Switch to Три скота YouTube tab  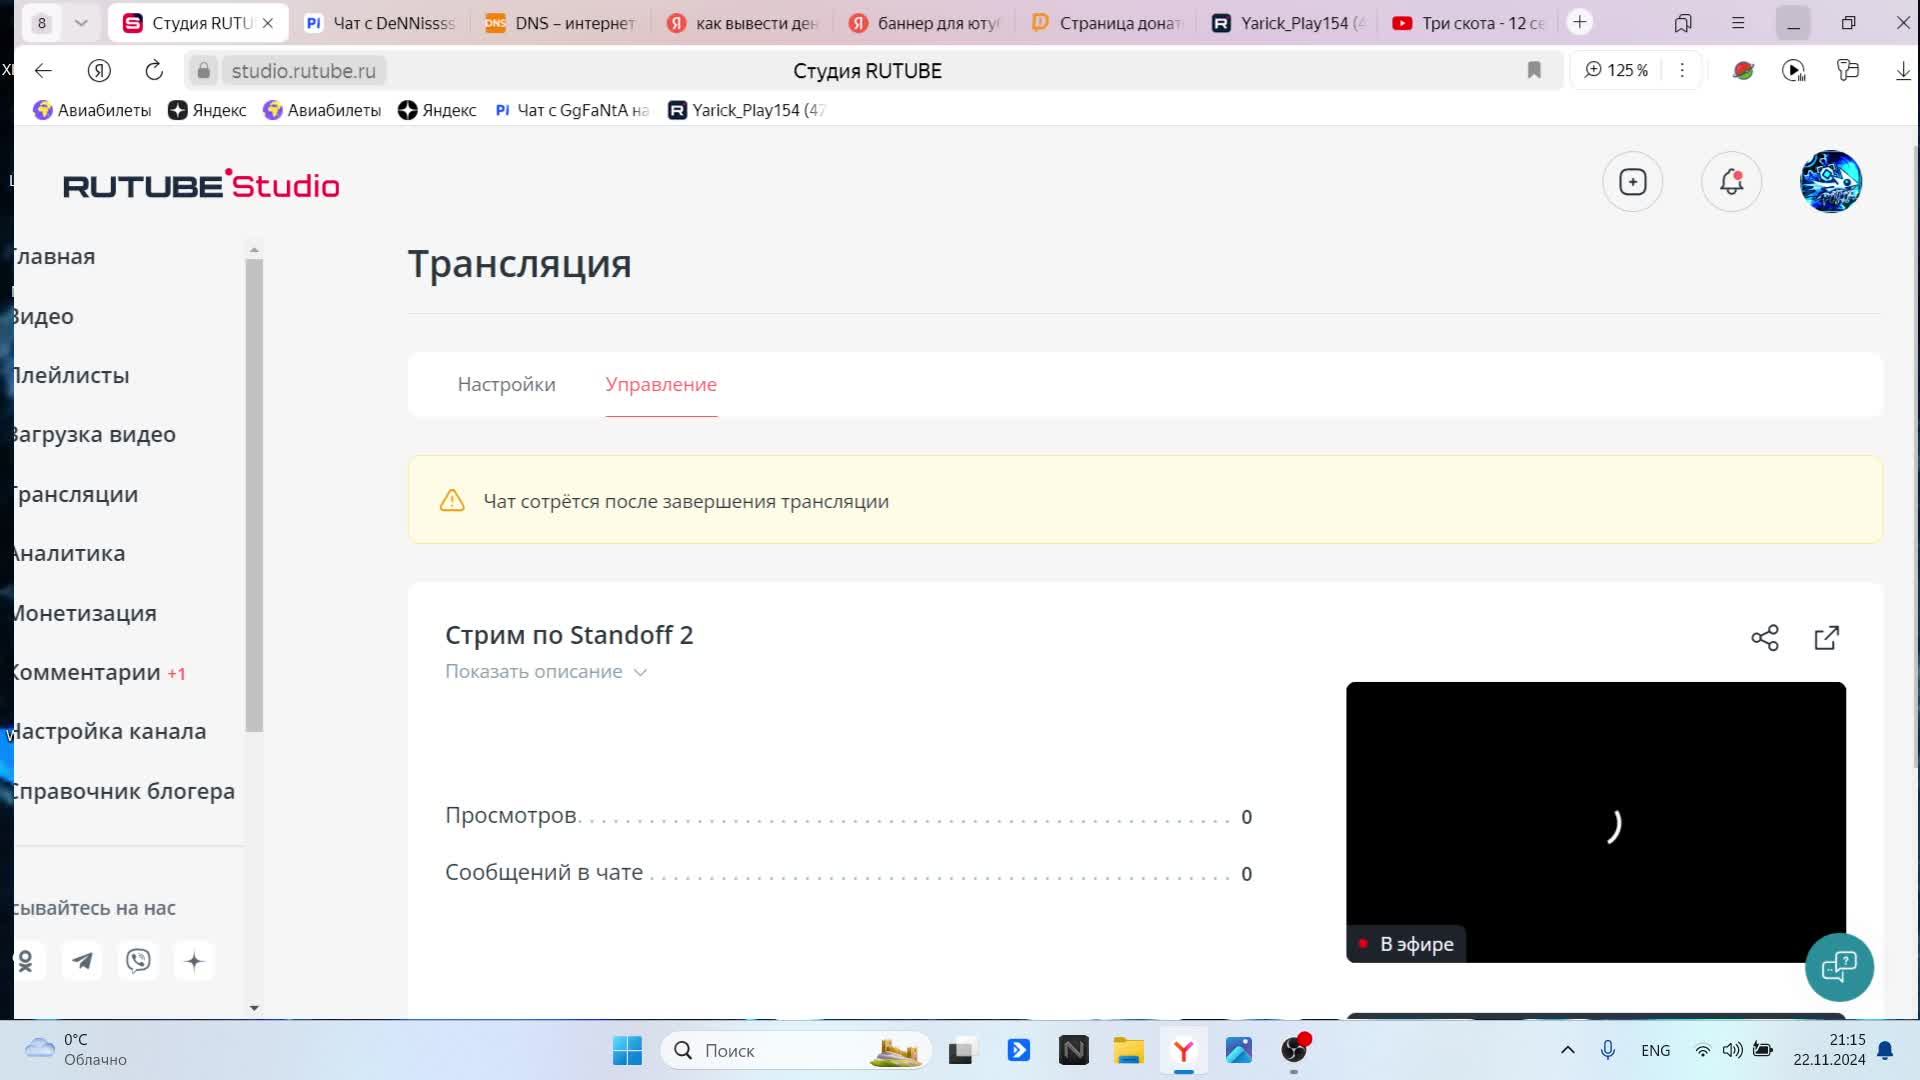pos(1468,23)
